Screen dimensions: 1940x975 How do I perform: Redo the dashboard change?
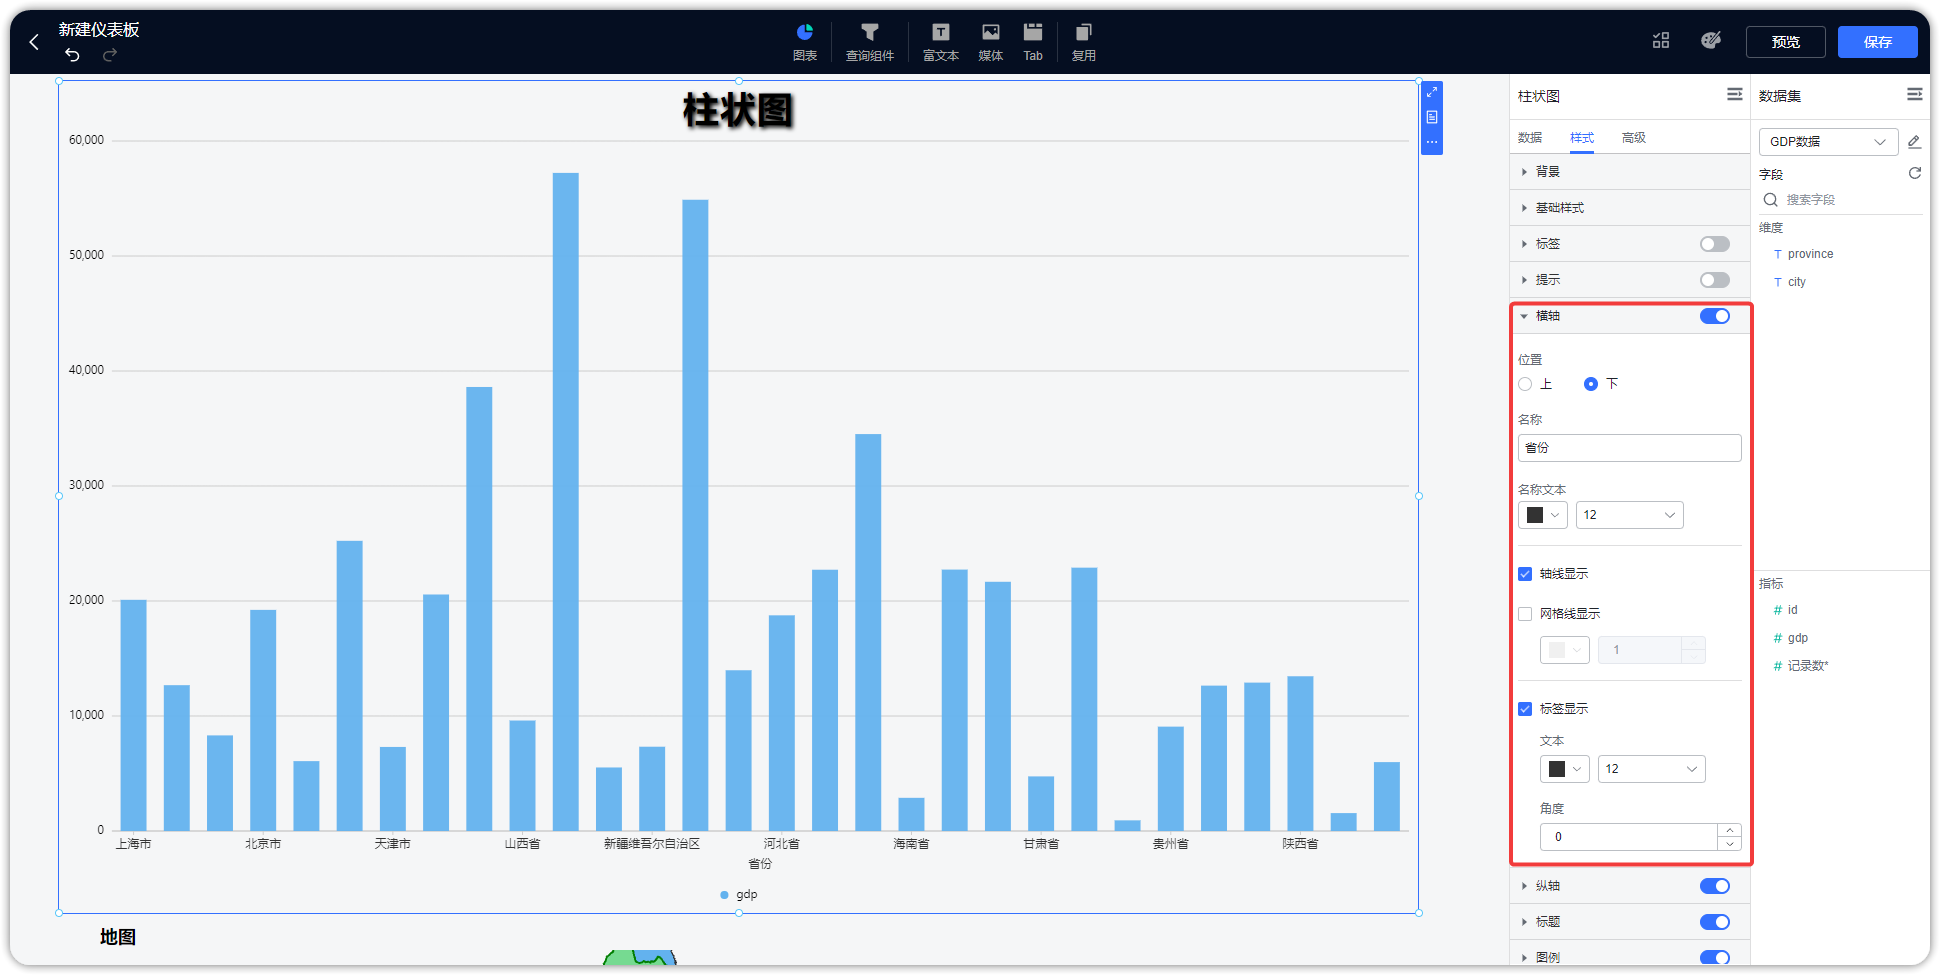[110, 54]
